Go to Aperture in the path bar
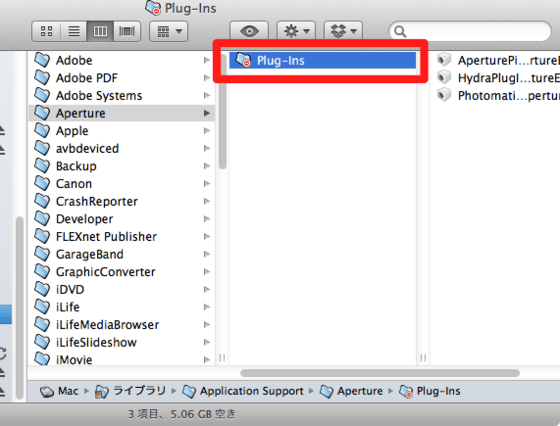Viewport: 560px width, 426px height. [351, 391]
